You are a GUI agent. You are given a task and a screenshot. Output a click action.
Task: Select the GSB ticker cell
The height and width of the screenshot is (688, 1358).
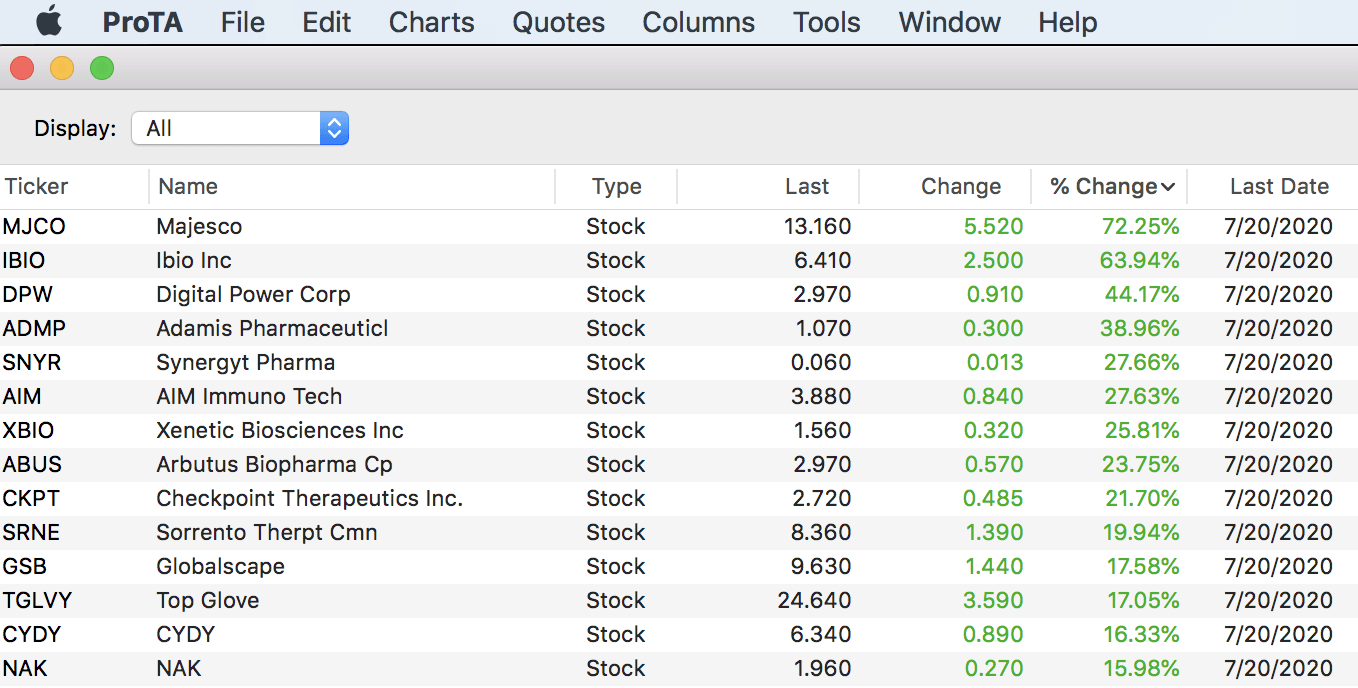(25, 566)
